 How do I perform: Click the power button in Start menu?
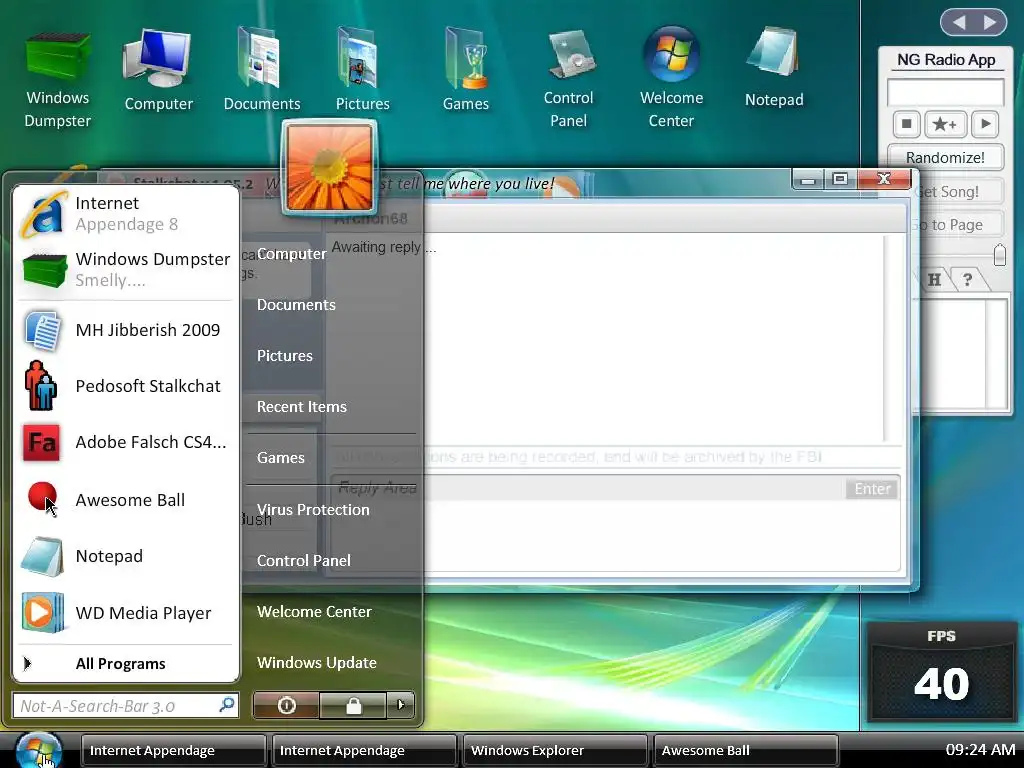(286, 705)
